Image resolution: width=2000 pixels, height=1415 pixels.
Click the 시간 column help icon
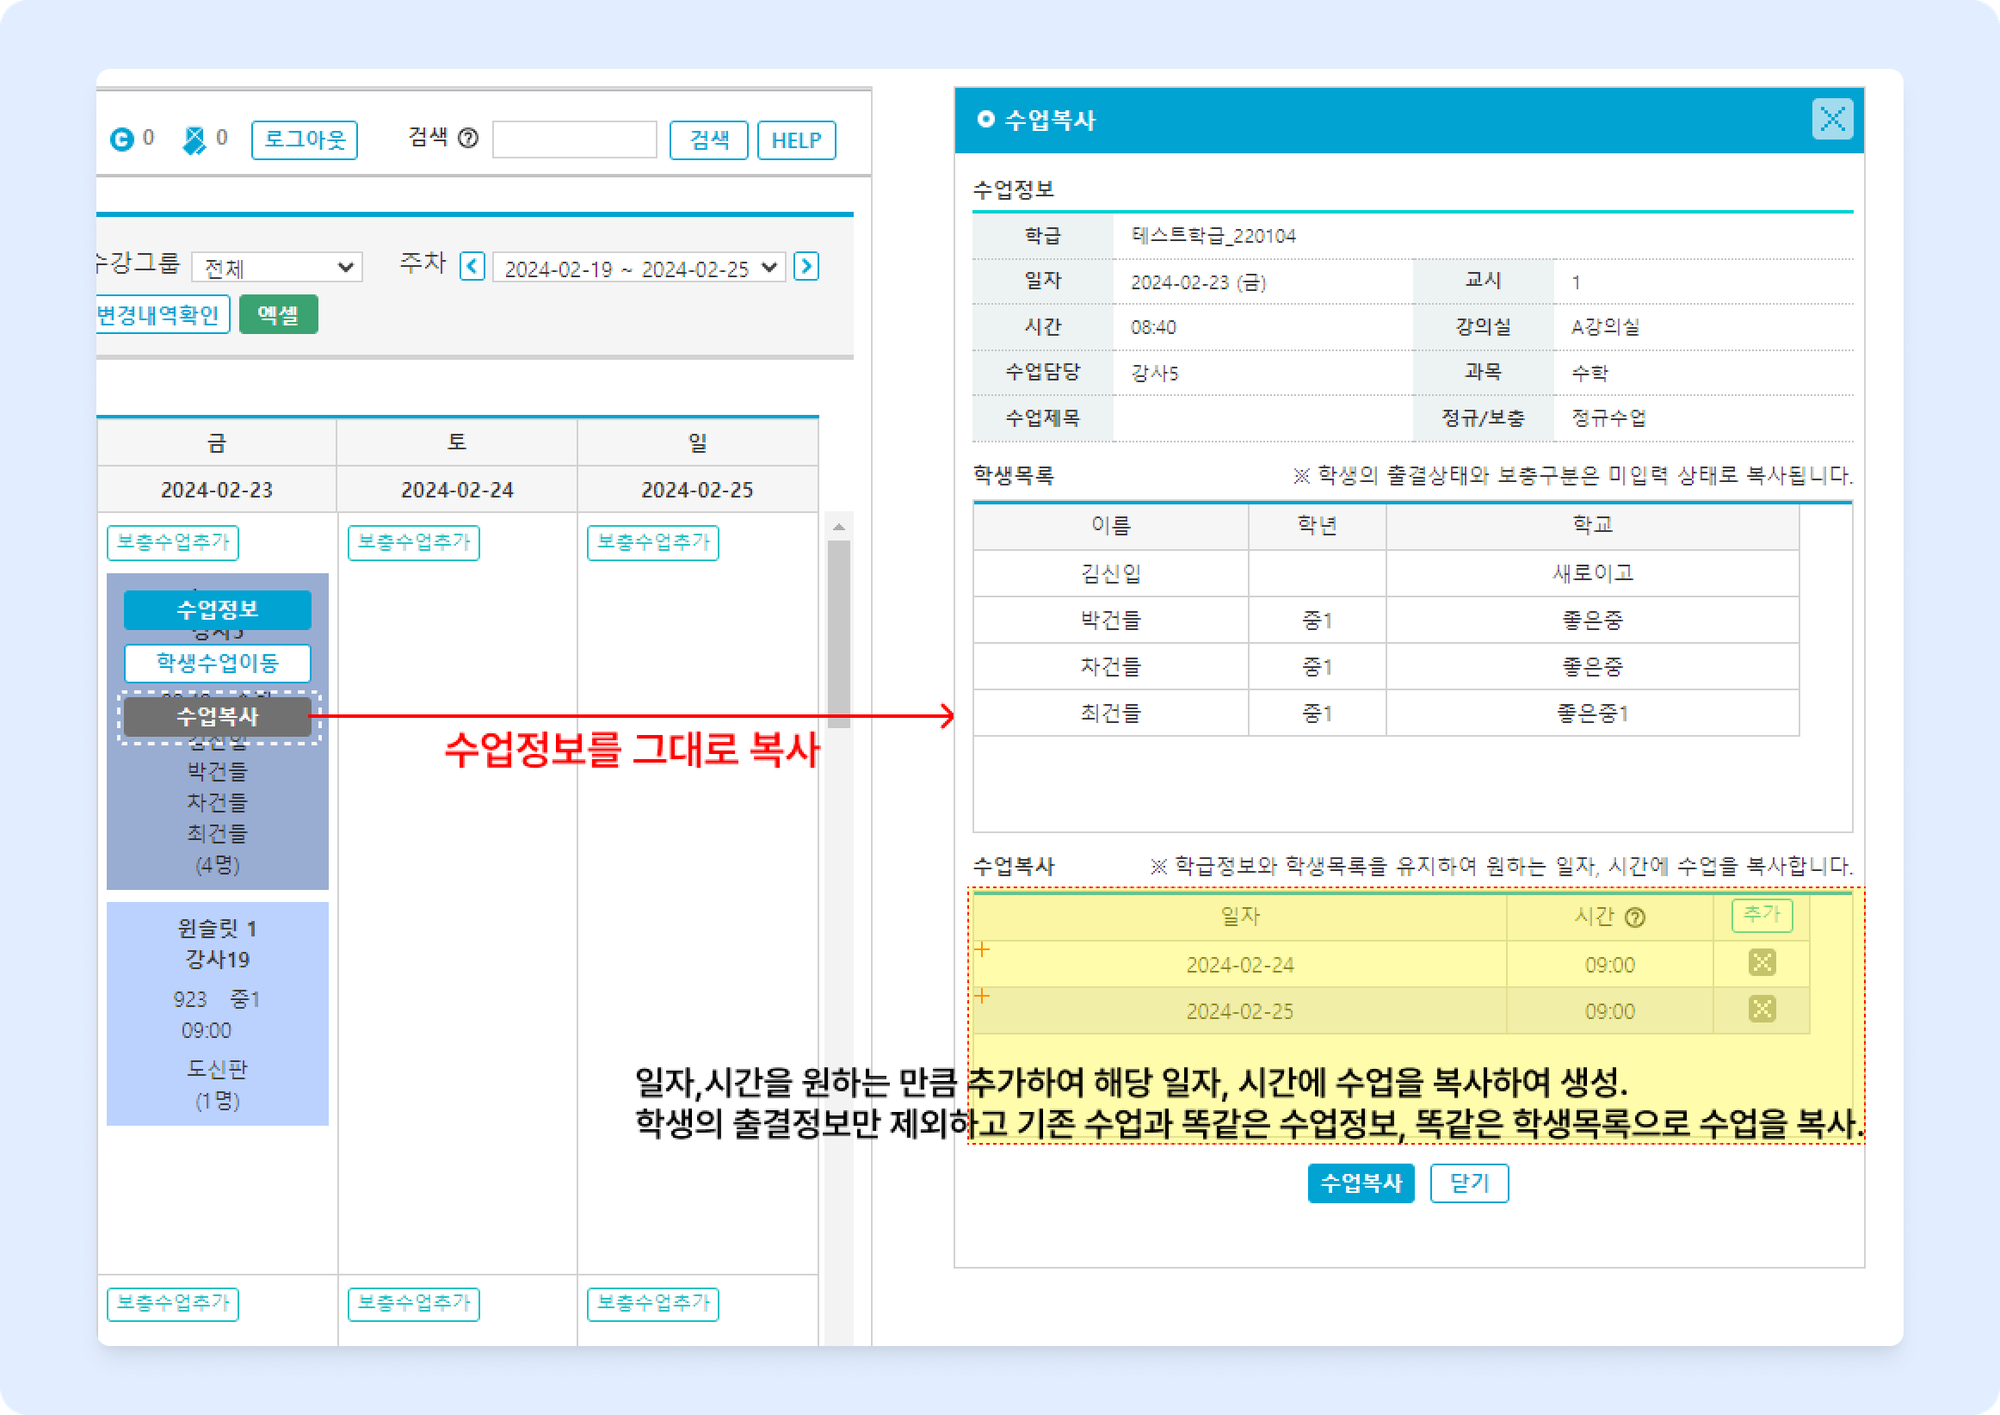(x=1635, y=917)
